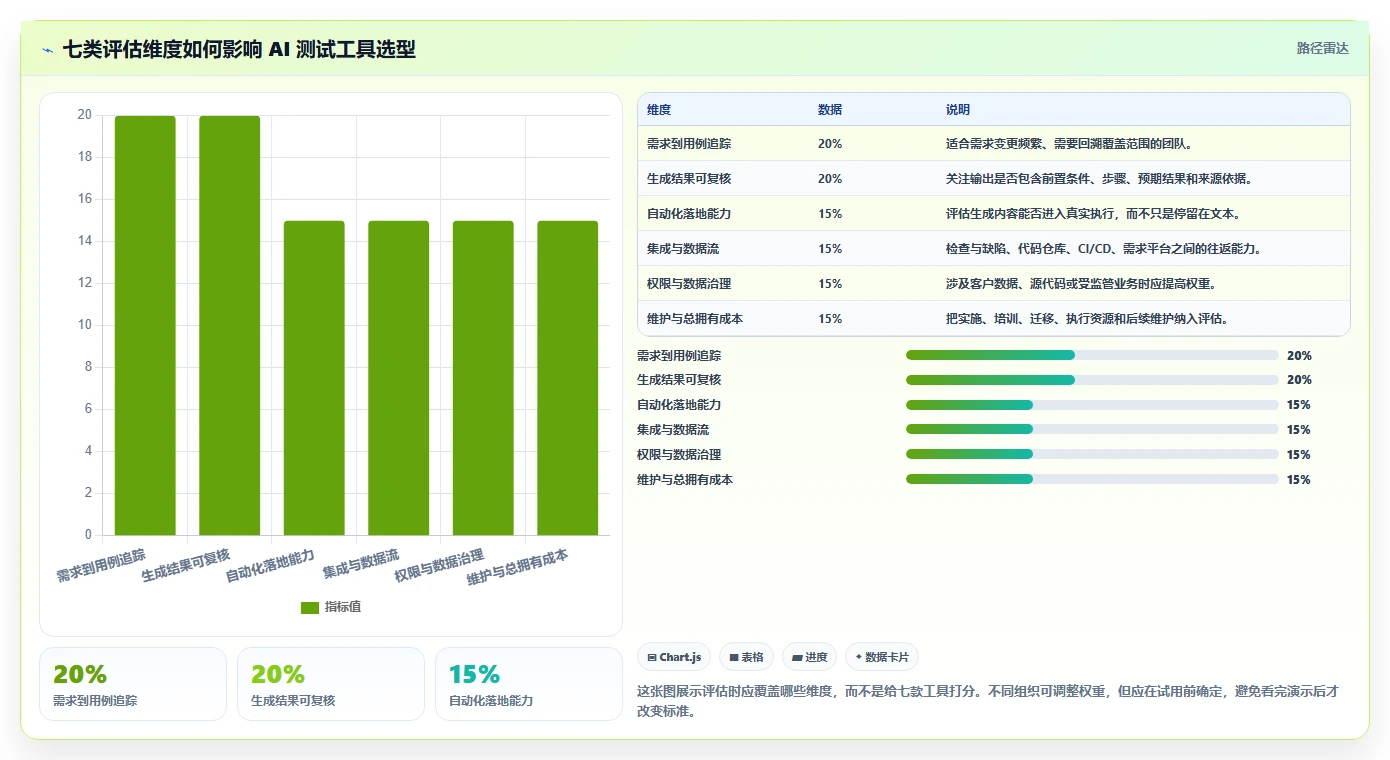Viewport: 1390px width, 760px height.
Task: Click the green 指标值 legend swatch
Action: 310,608
